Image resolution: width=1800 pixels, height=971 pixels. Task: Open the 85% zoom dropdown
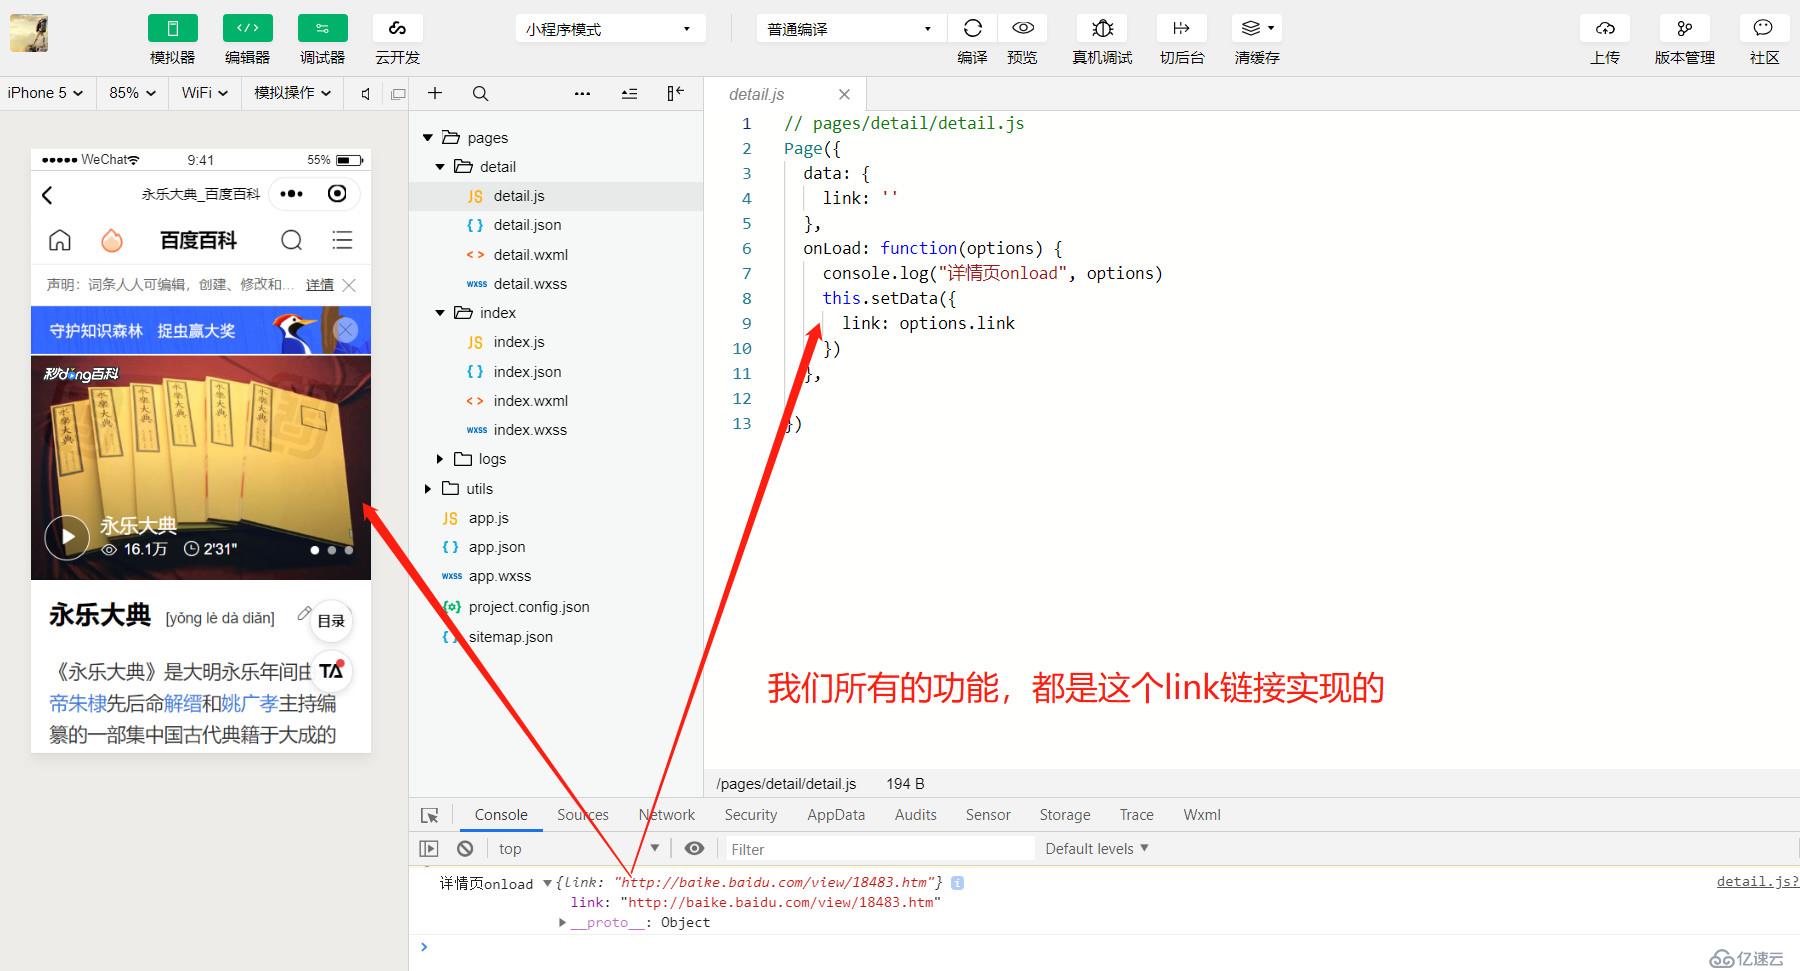133,93
